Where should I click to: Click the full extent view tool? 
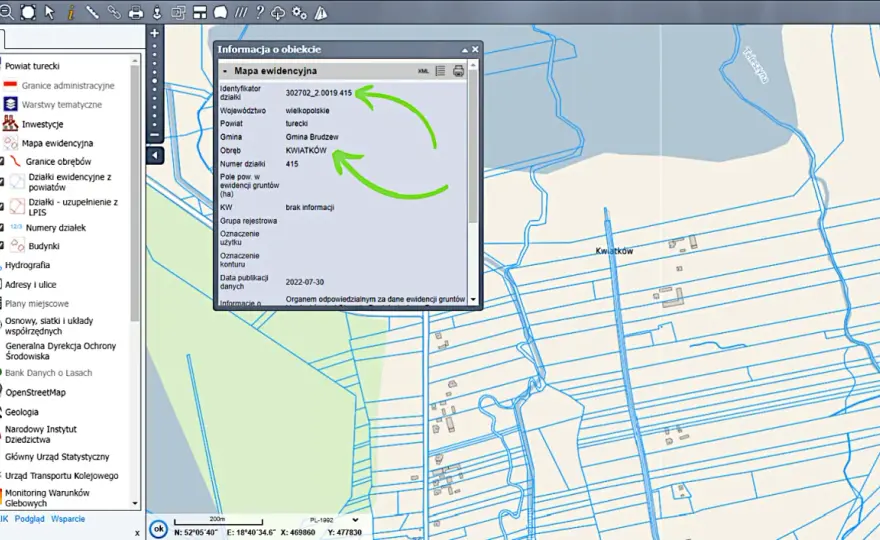coord(28,12)
